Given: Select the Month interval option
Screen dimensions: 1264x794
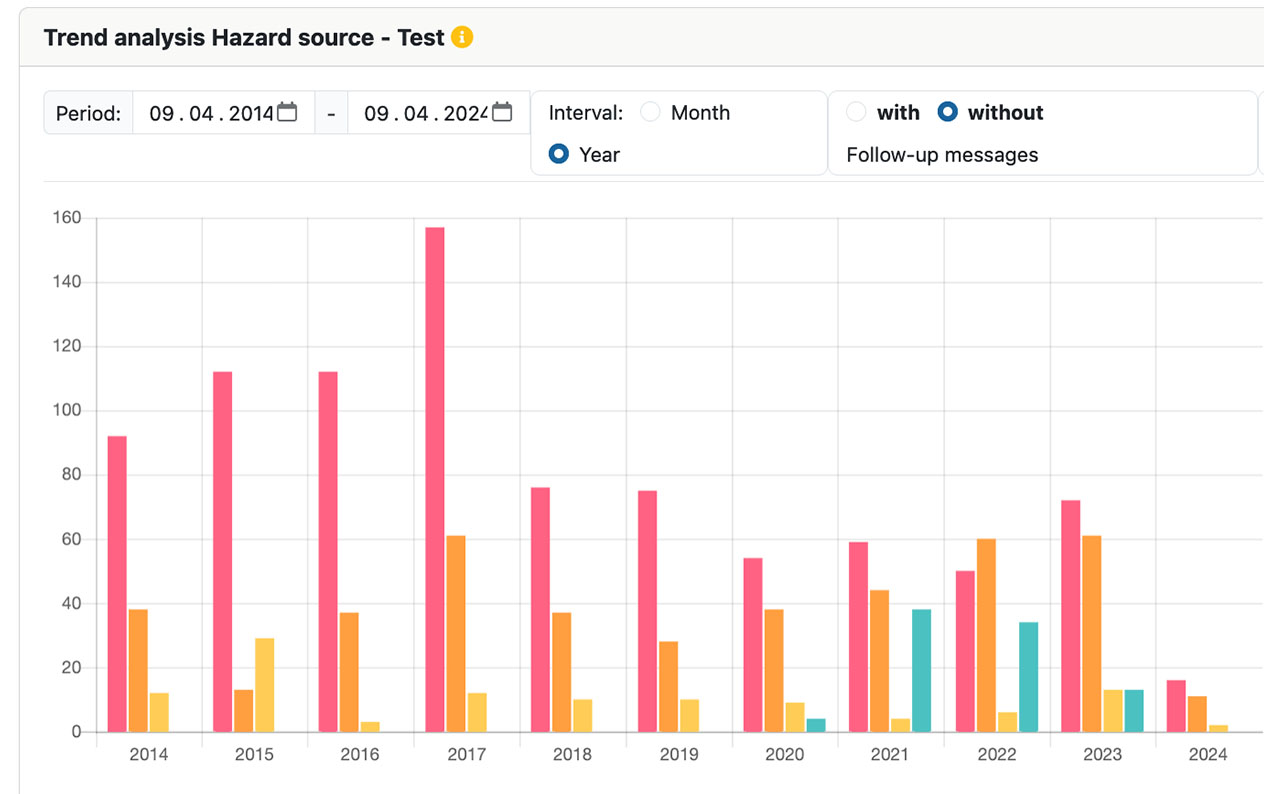Looking at the screenshot, I should (x=651, y=113).
